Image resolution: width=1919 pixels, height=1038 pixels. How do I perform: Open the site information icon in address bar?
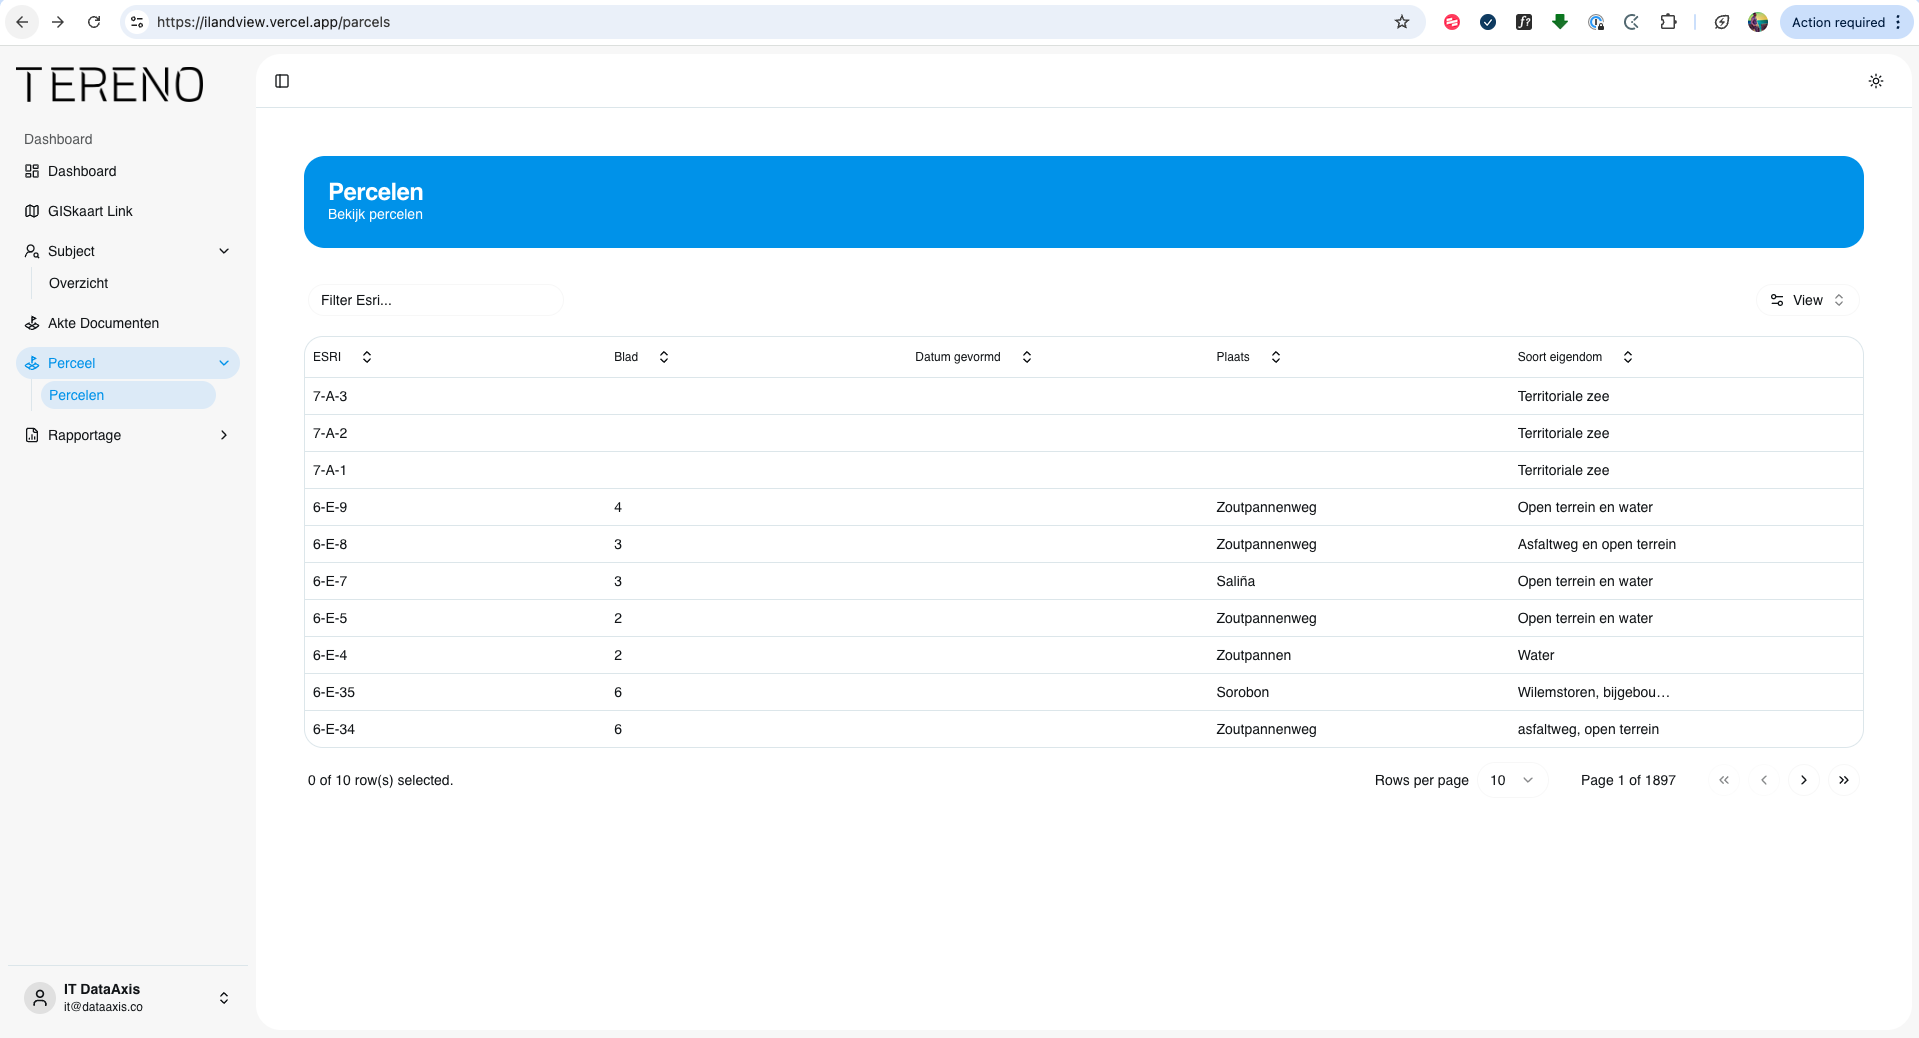(x=137, y=22)
